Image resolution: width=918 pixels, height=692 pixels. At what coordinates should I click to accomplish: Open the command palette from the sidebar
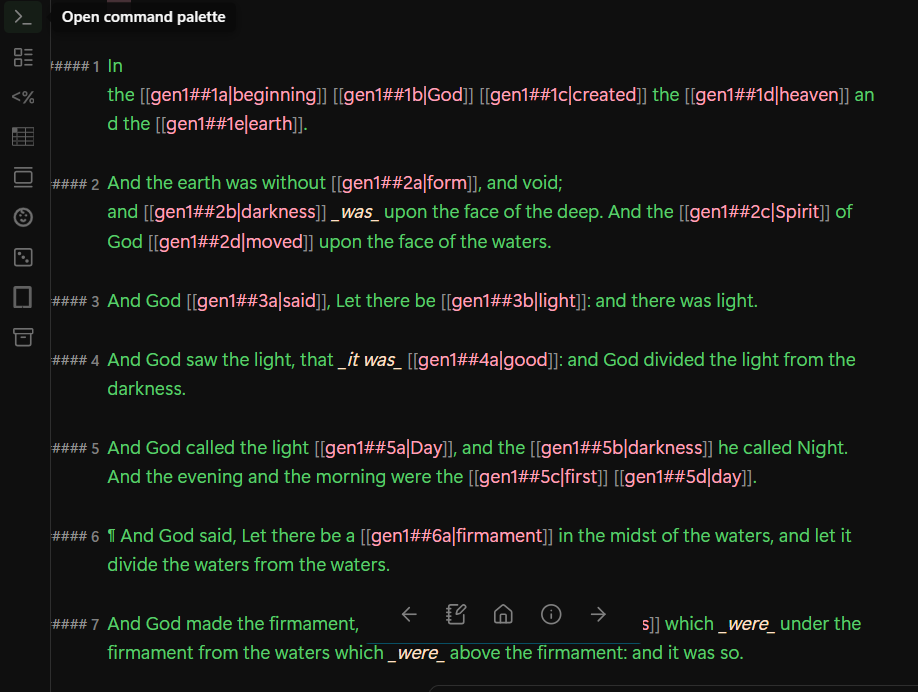pos(22,17)
